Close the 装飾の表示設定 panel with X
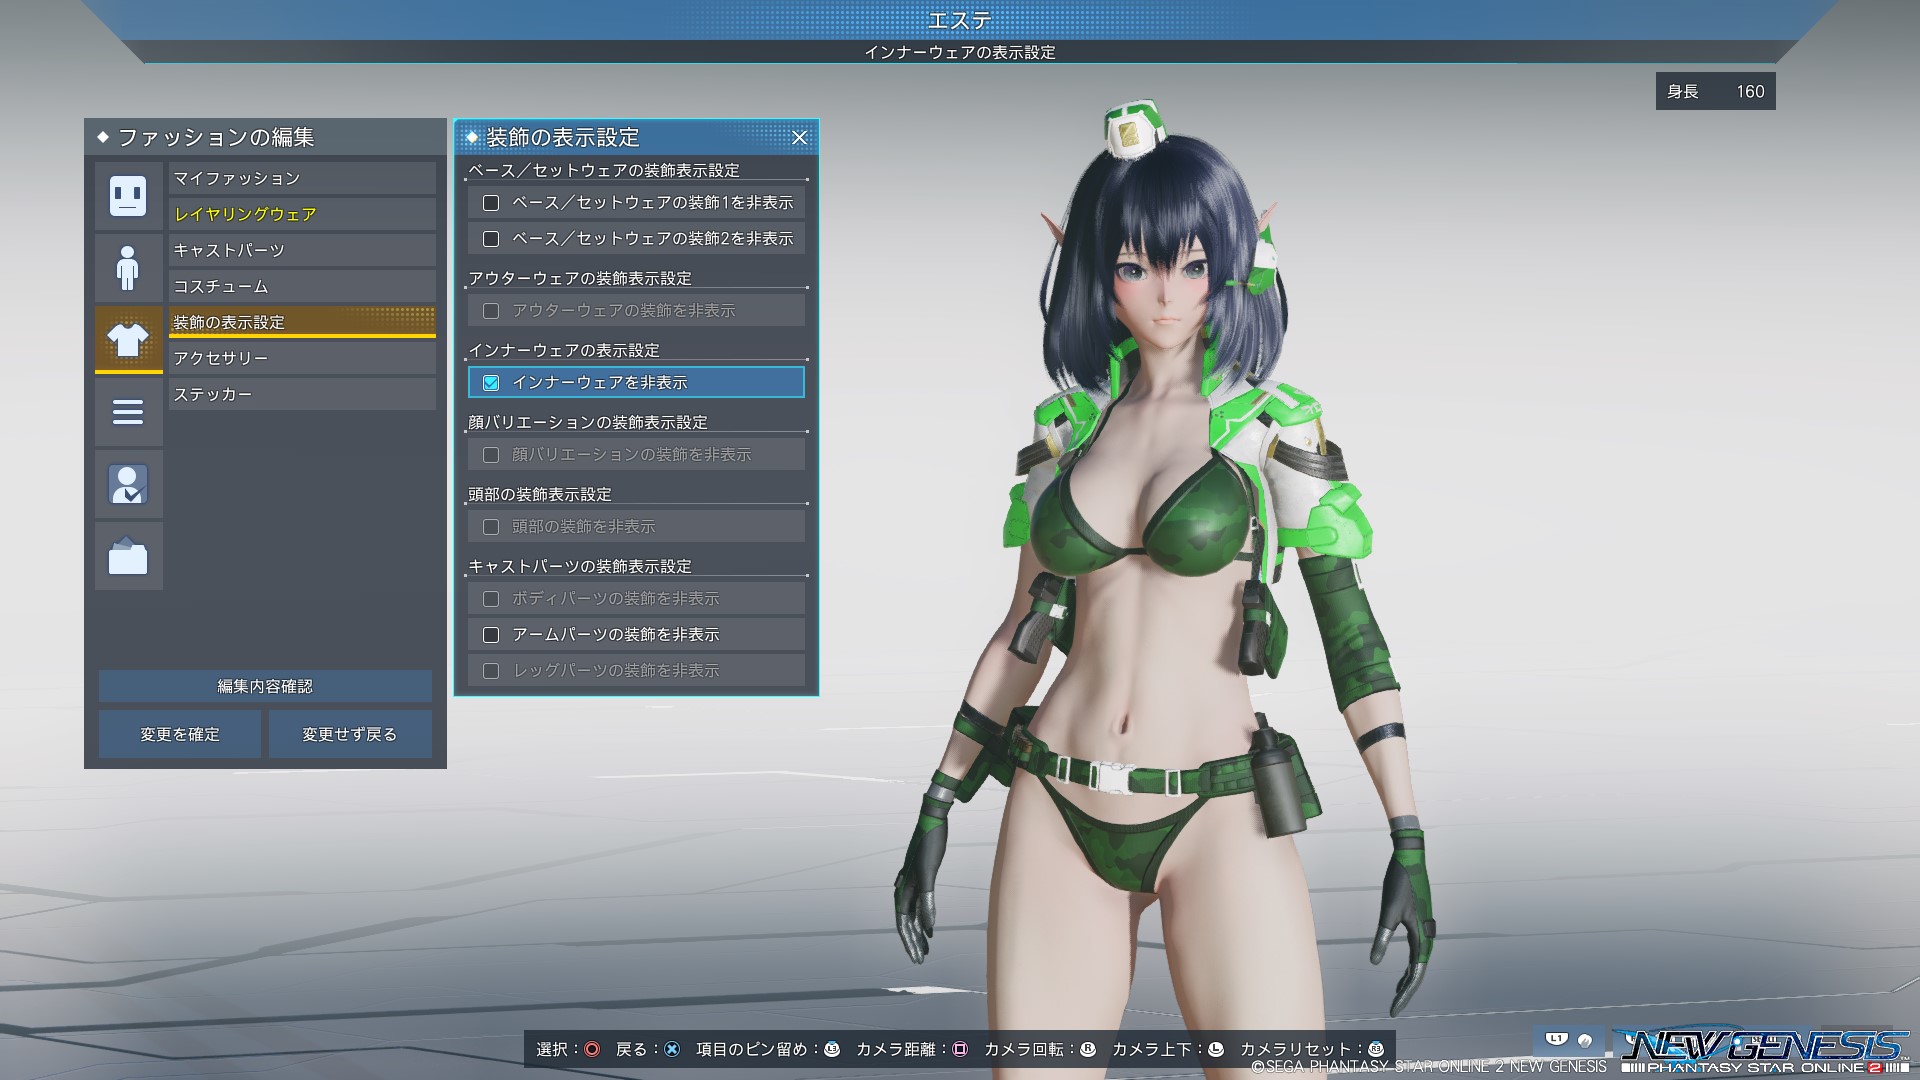Viewport: 1920px width, 1080px height. 799,138
